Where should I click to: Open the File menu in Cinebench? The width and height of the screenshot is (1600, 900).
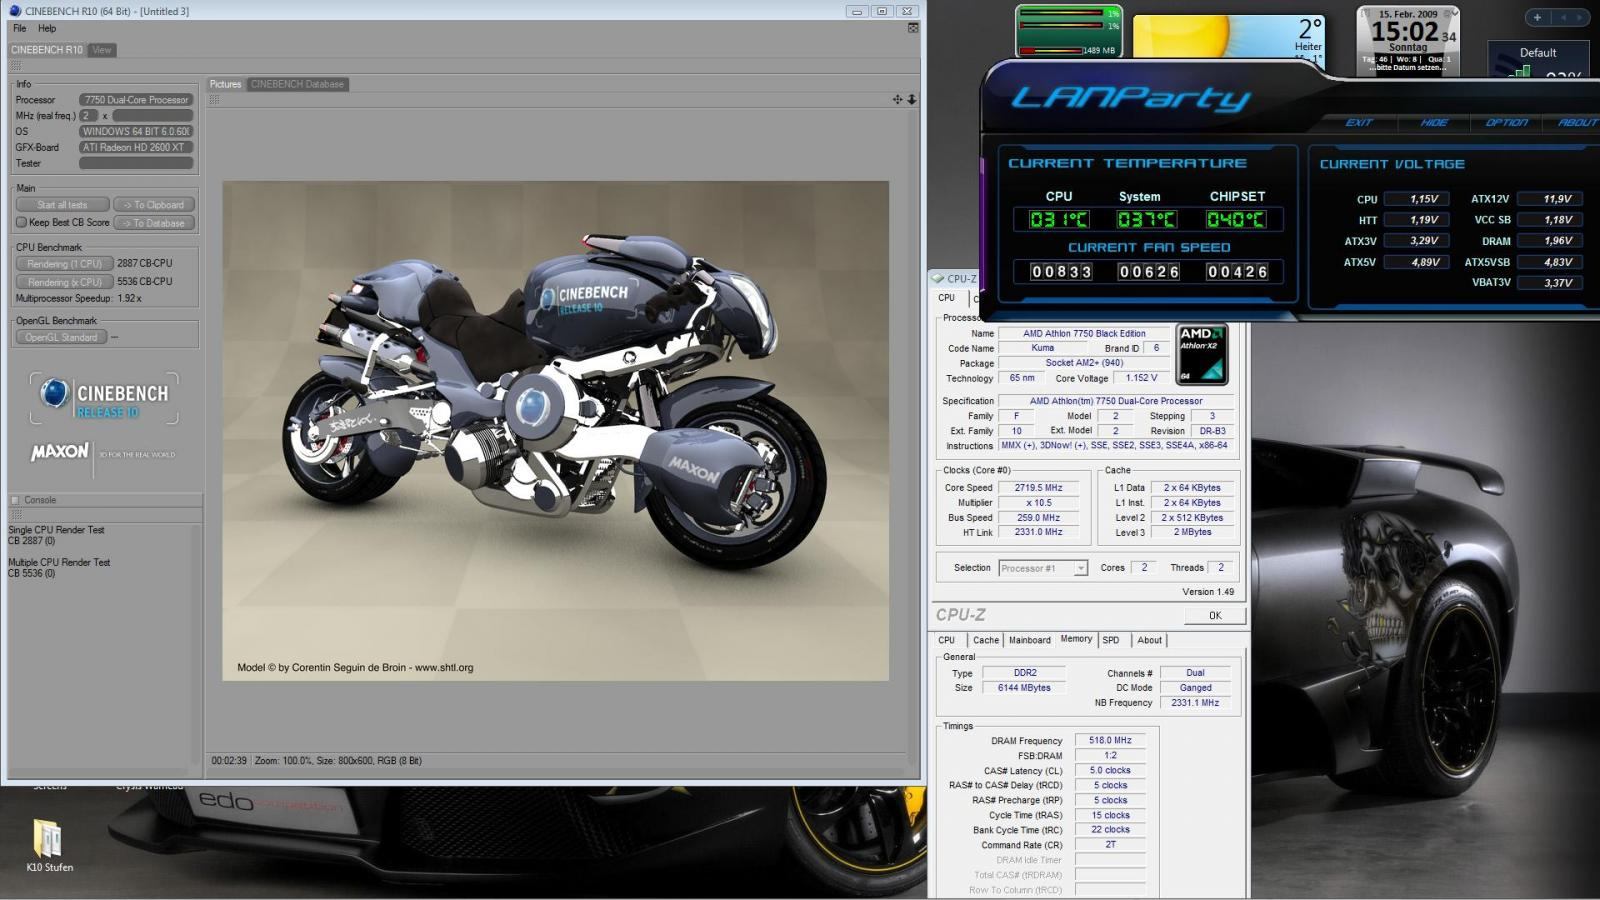[x=19, y=28]
